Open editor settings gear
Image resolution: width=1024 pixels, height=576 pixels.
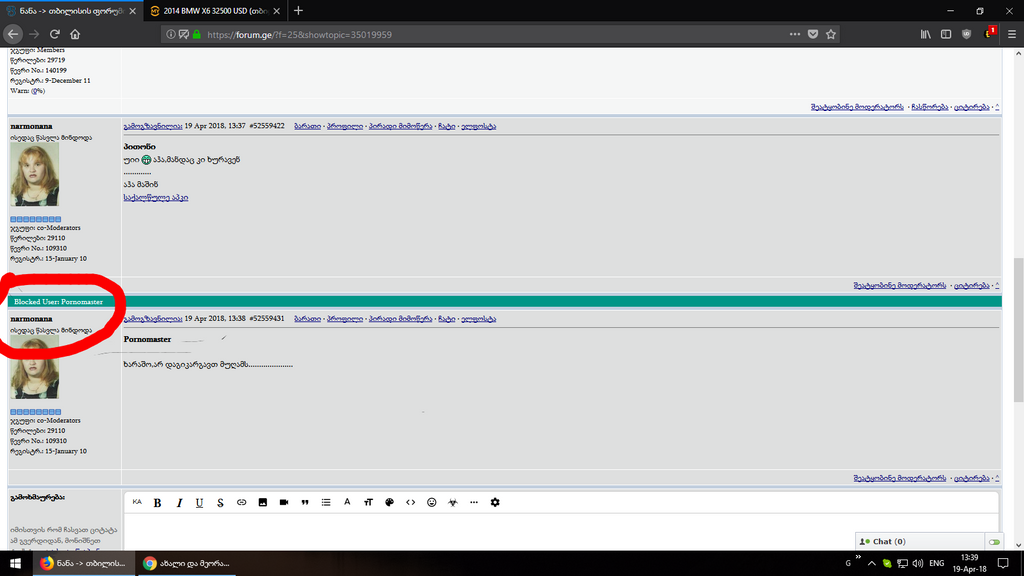pos(495,502)
